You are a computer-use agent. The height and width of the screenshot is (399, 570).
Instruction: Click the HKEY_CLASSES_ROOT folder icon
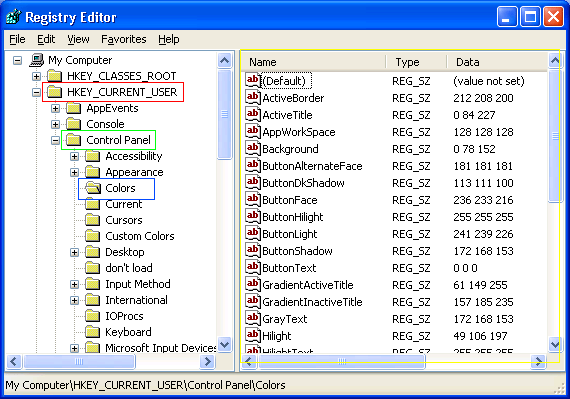(55, 76)
